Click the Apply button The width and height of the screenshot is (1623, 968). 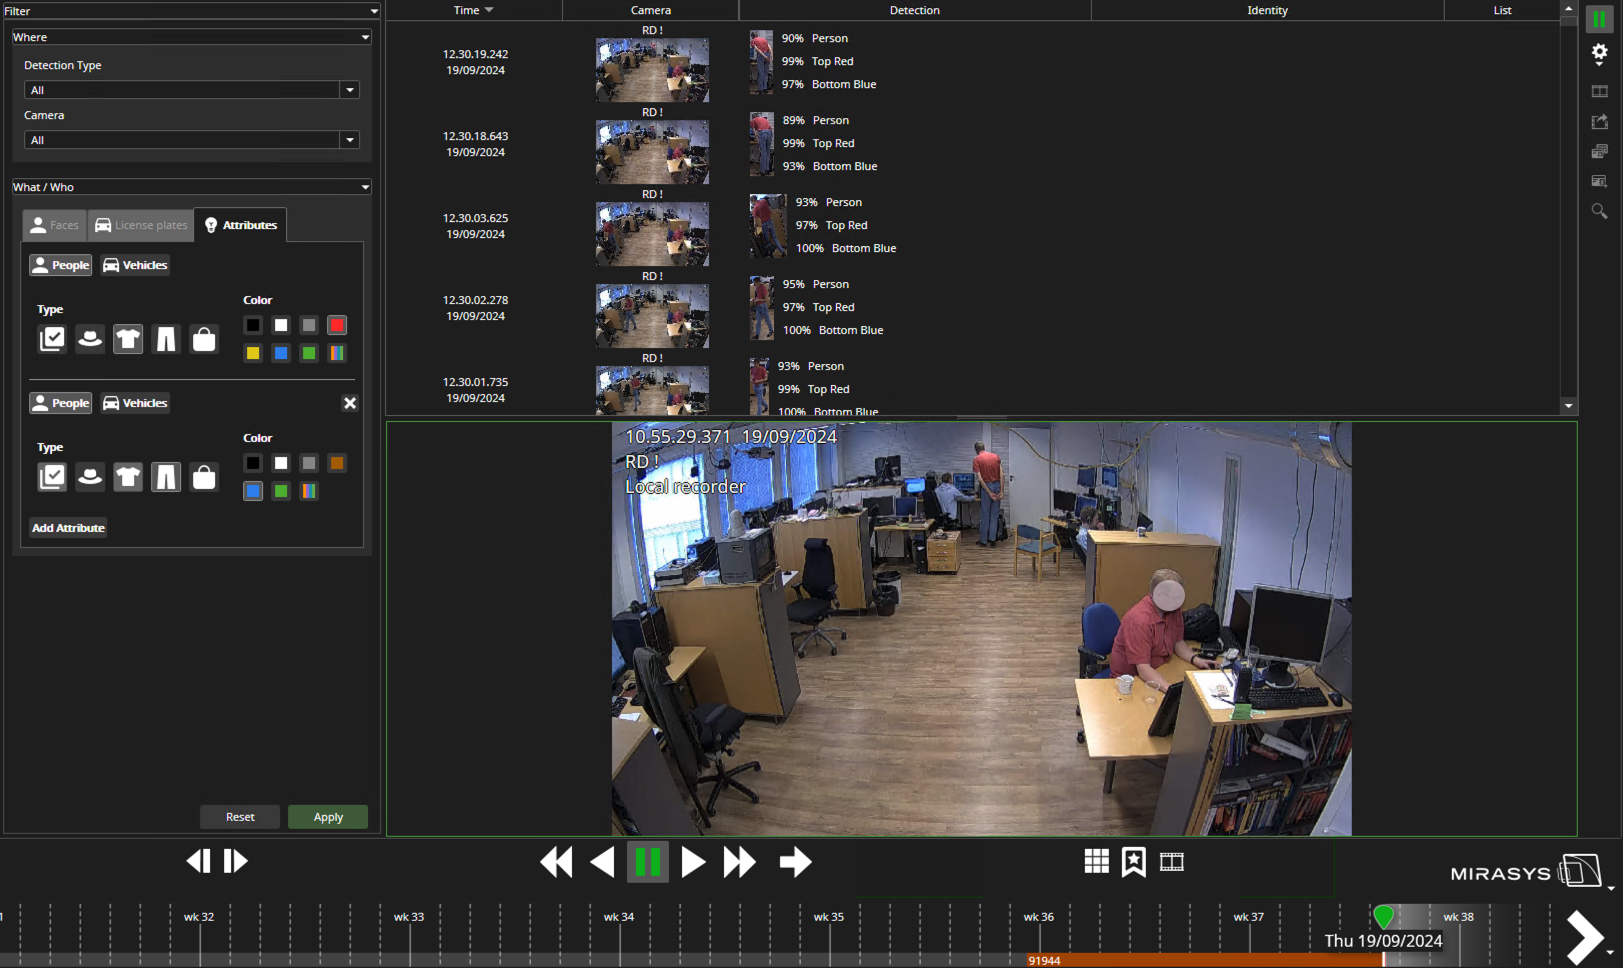(328, 817)
